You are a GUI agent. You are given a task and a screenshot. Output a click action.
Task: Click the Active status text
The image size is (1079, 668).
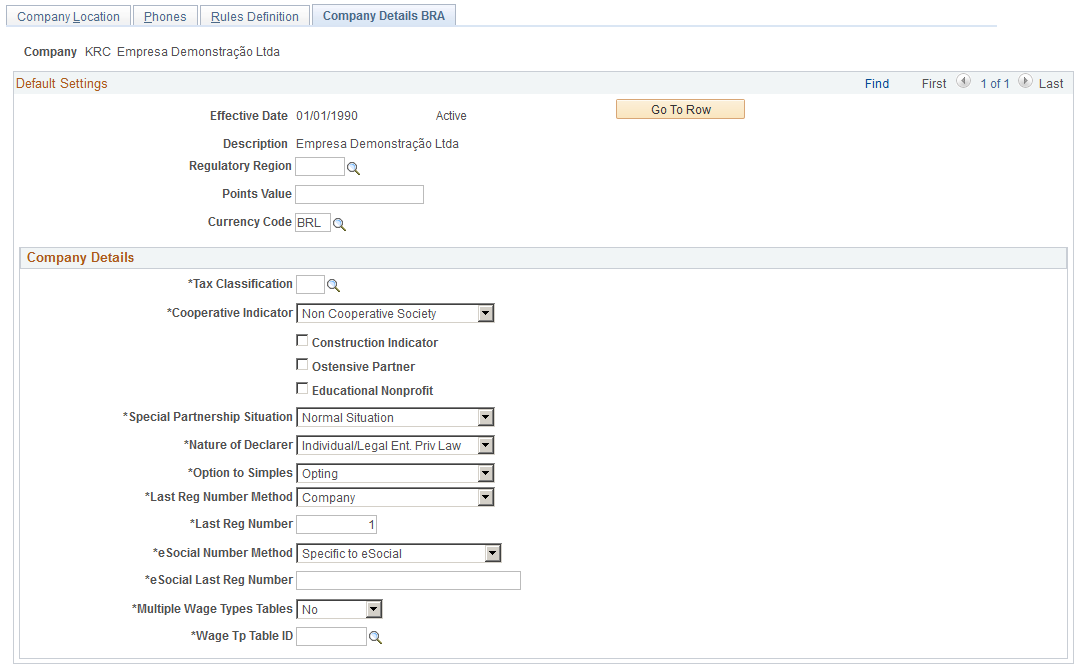(451, 116)
